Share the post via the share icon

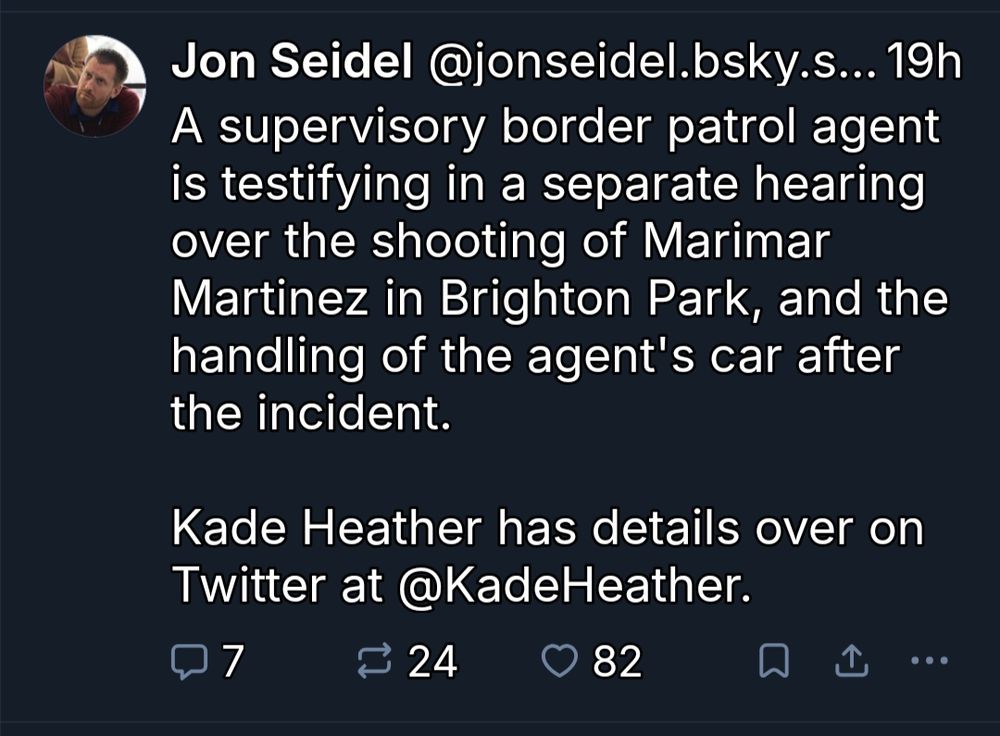[852, 659]
